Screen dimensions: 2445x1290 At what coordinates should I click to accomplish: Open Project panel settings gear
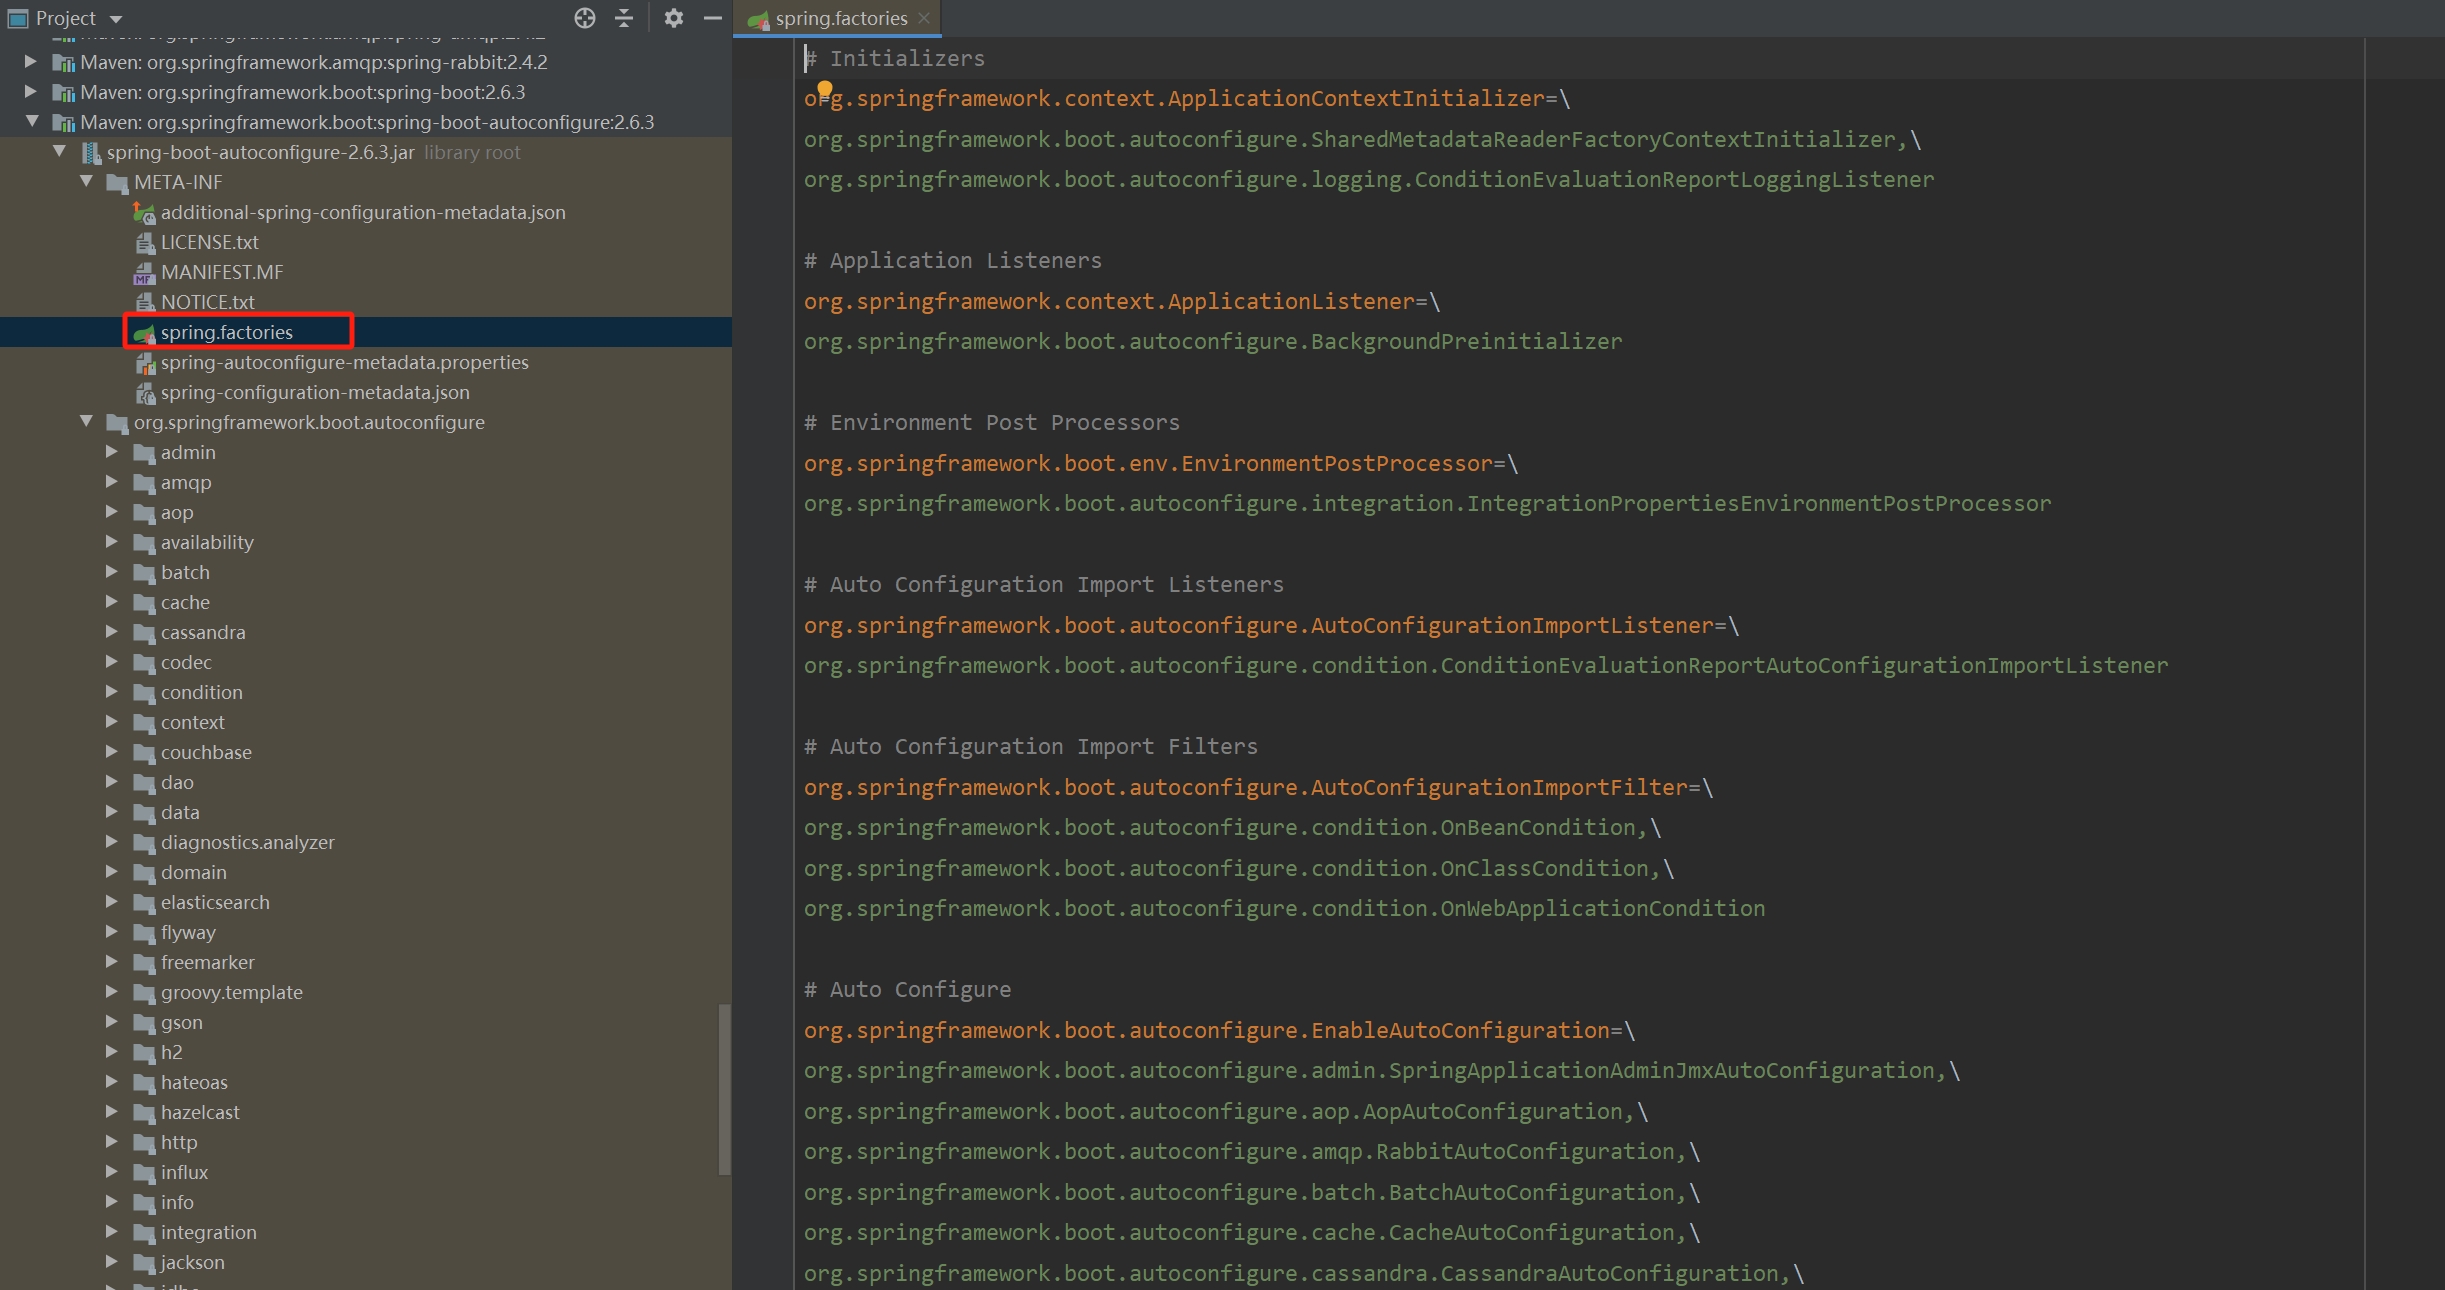[x=674, y=18]
